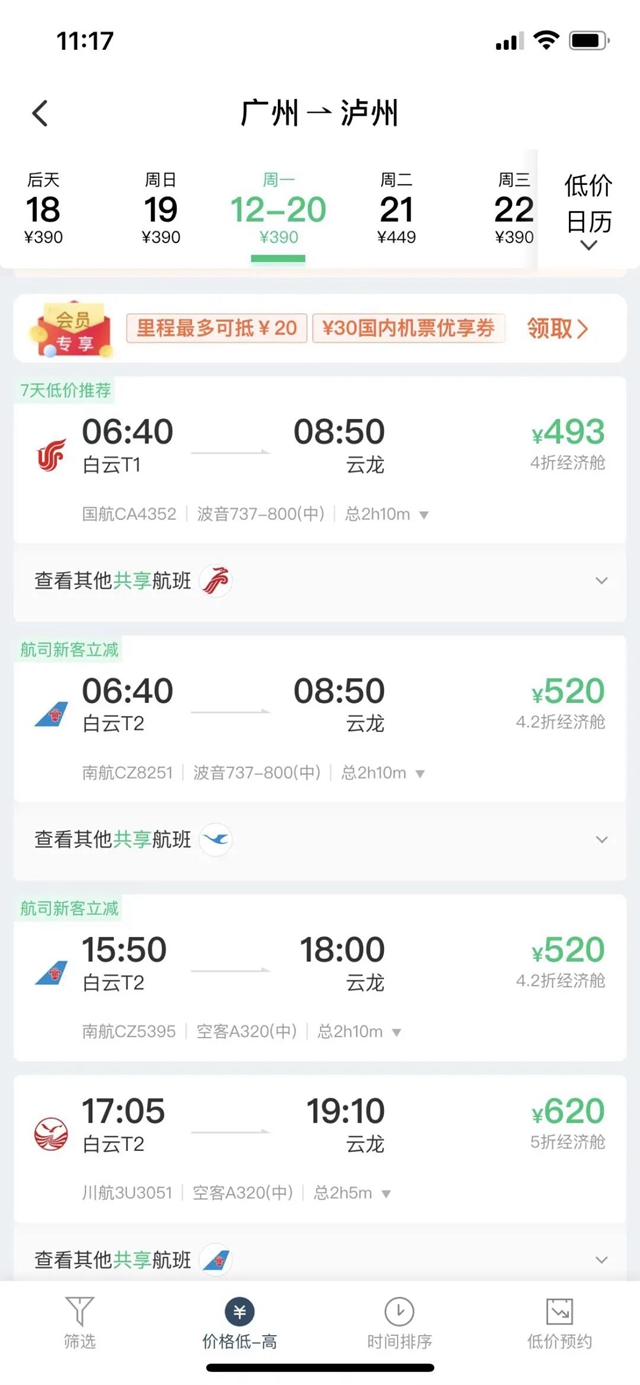Select the 后天 18 date tab
Image resolution: width=640 pixels, height=1385 pixels.
pos(43,208)
